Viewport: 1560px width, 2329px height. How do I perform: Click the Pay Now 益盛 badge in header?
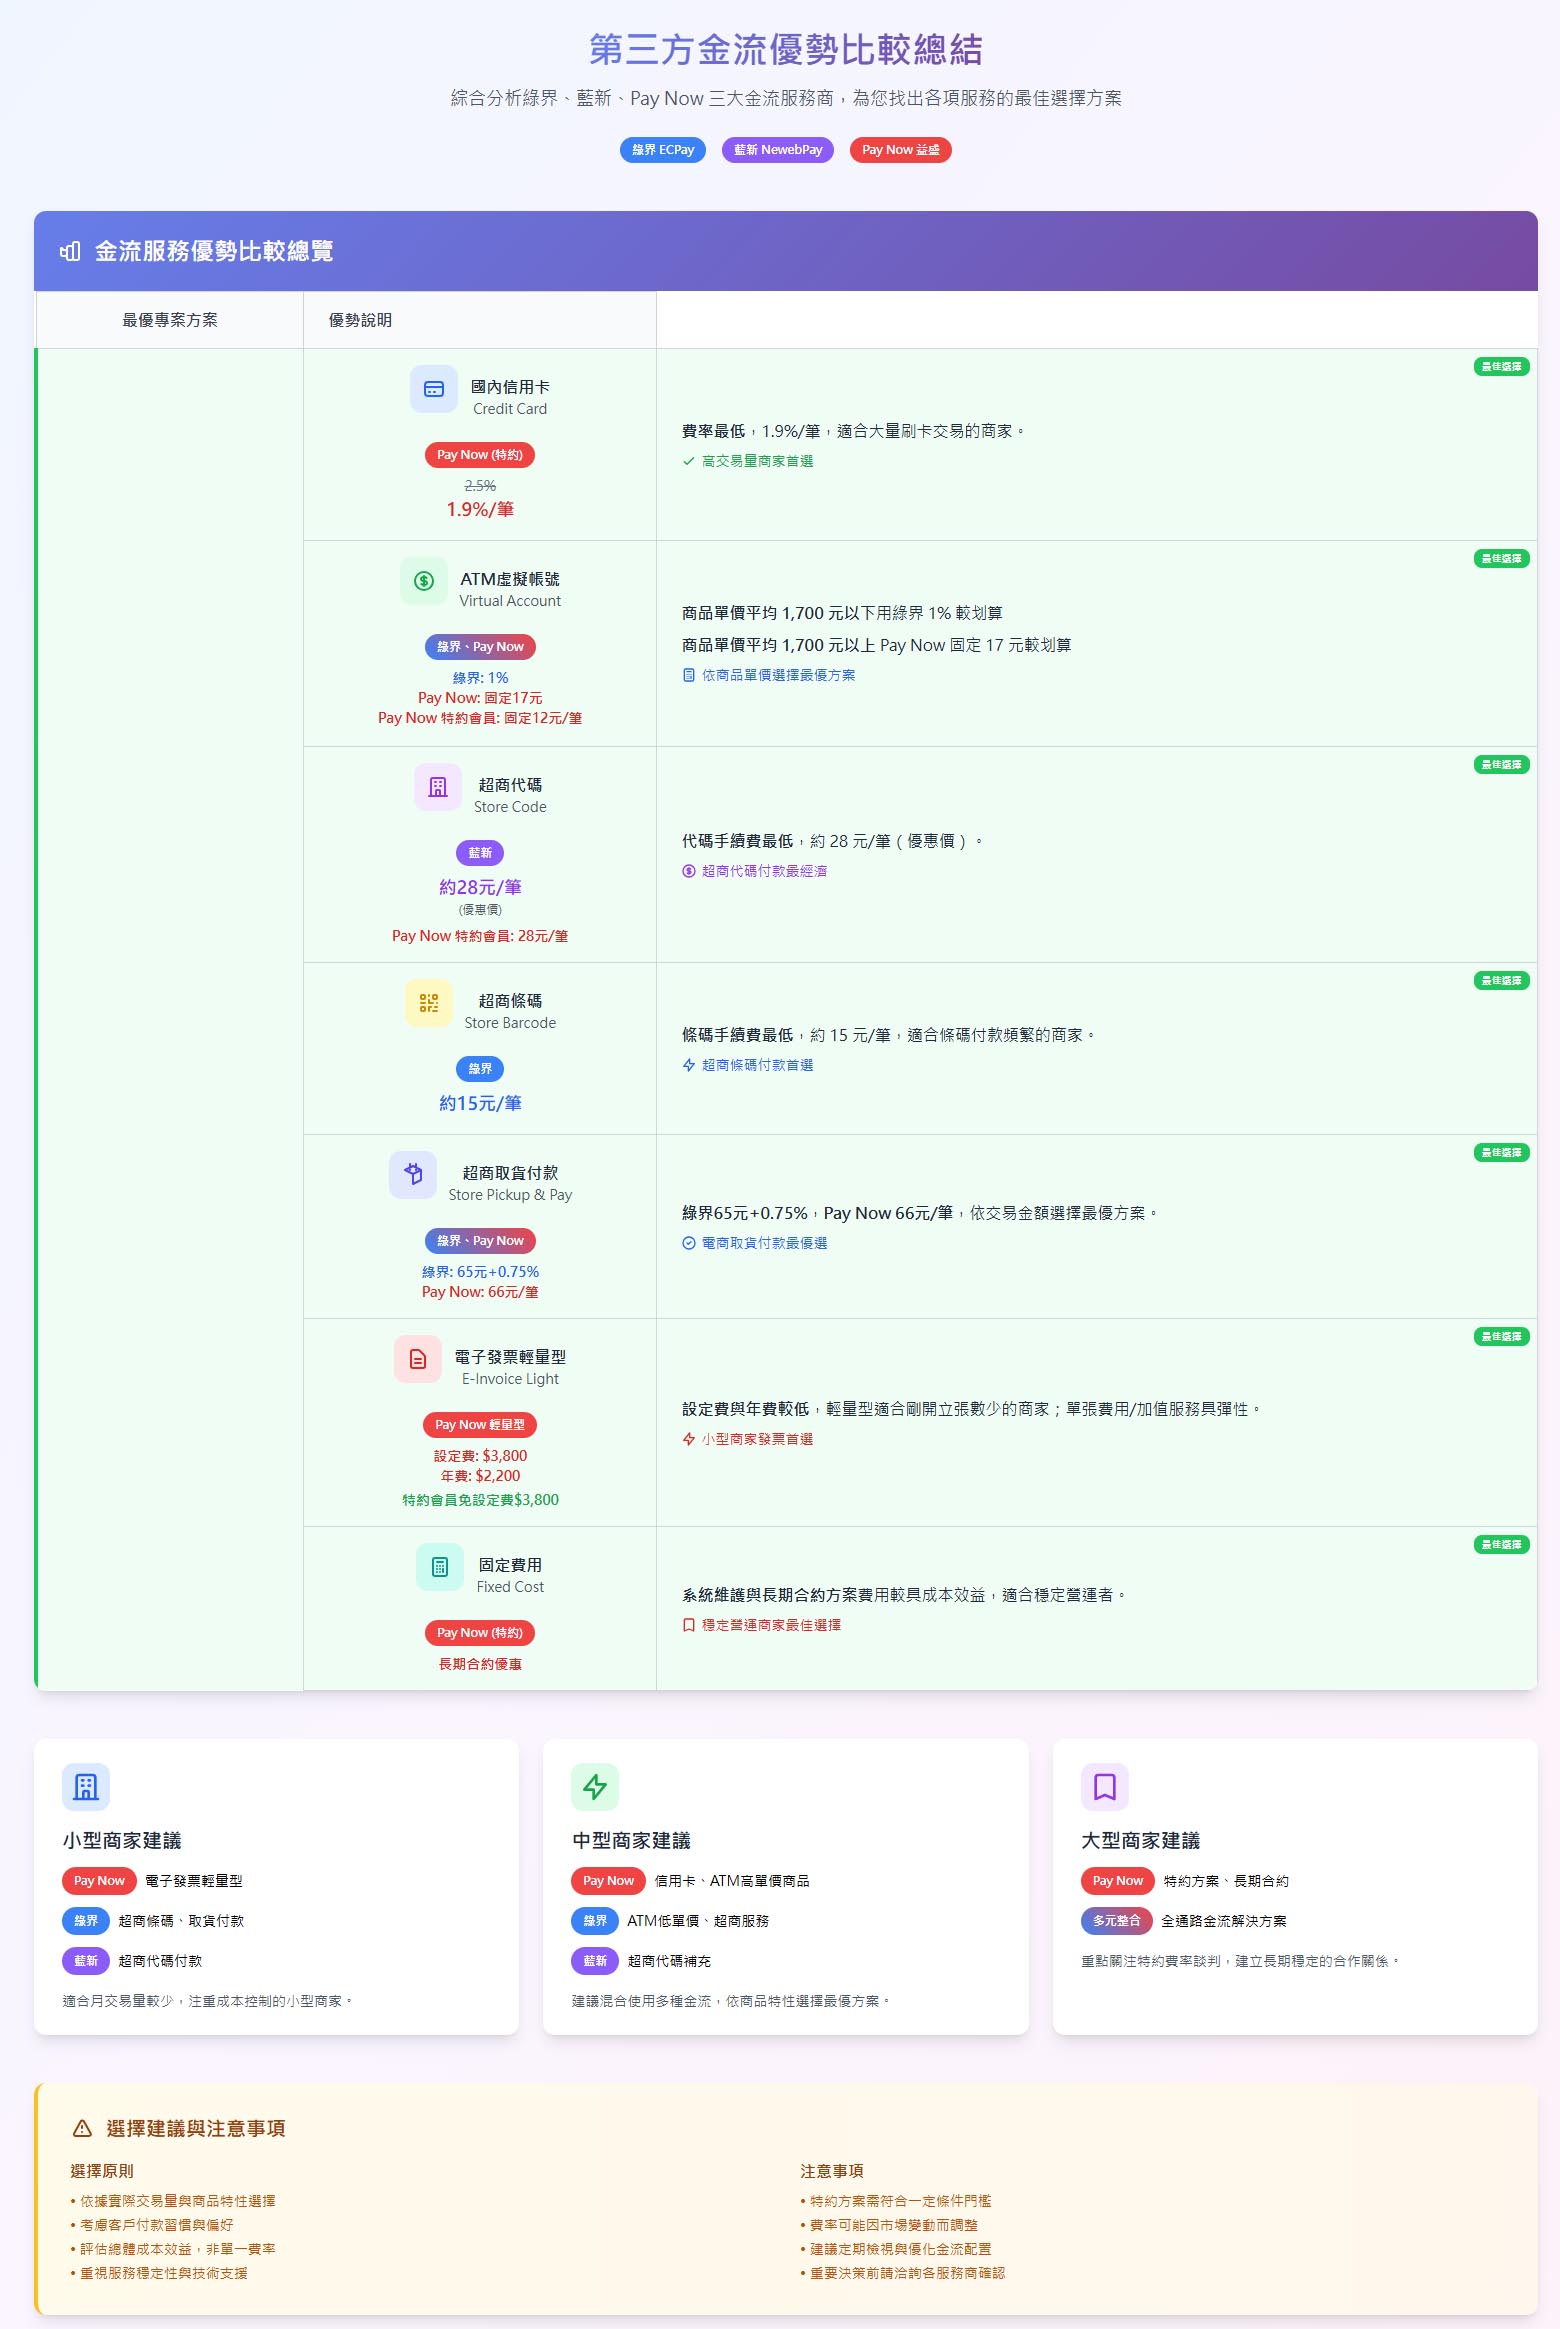(x=900, y=150)
